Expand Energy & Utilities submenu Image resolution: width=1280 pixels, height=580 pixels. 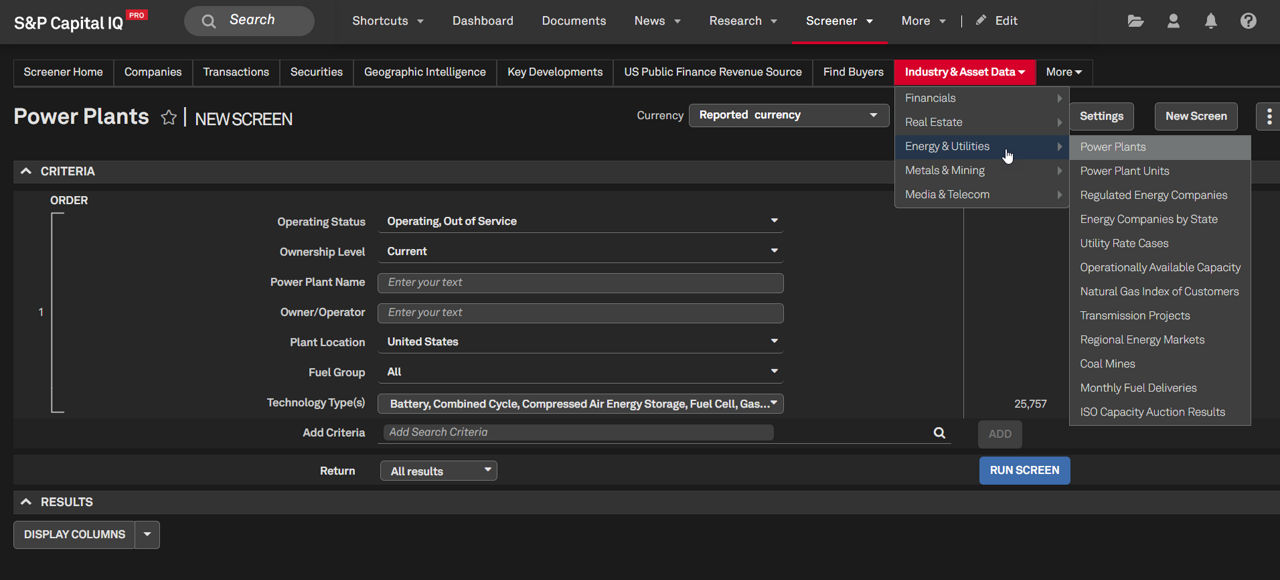982,146
